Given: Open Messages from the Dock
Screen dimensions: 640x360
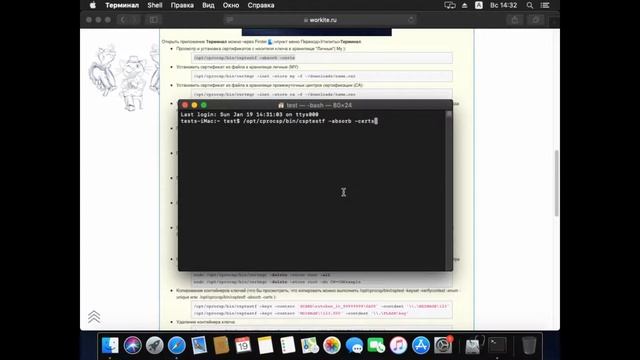Looking at the screenshot, I should point(354,346).
